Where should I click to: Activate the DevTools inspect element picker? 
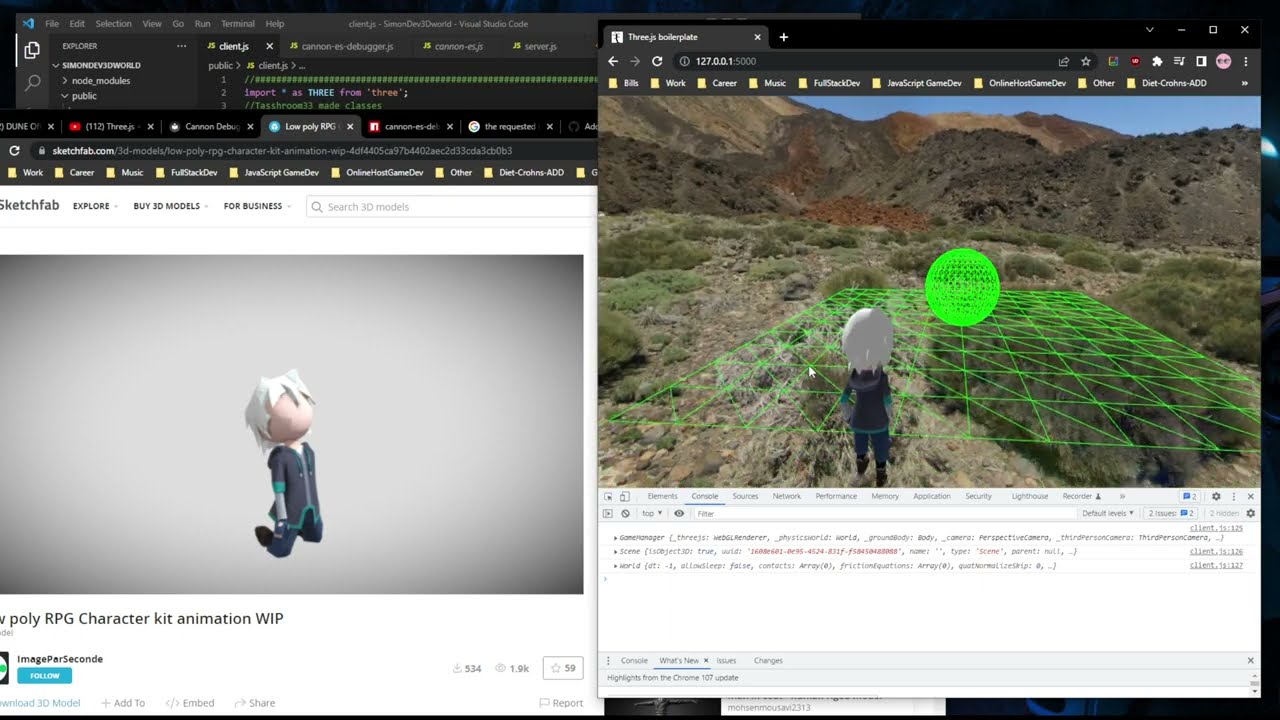[608, 496]
